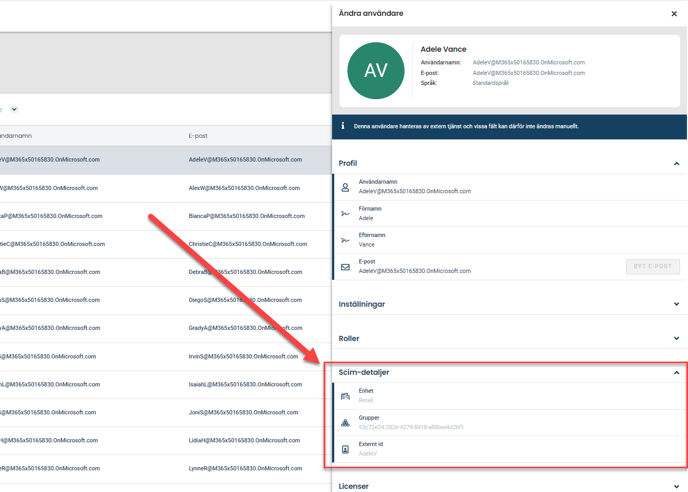This screenshot has width=688, height=492.
Task: Select the ChristieC email row
Action: (165, 244)
